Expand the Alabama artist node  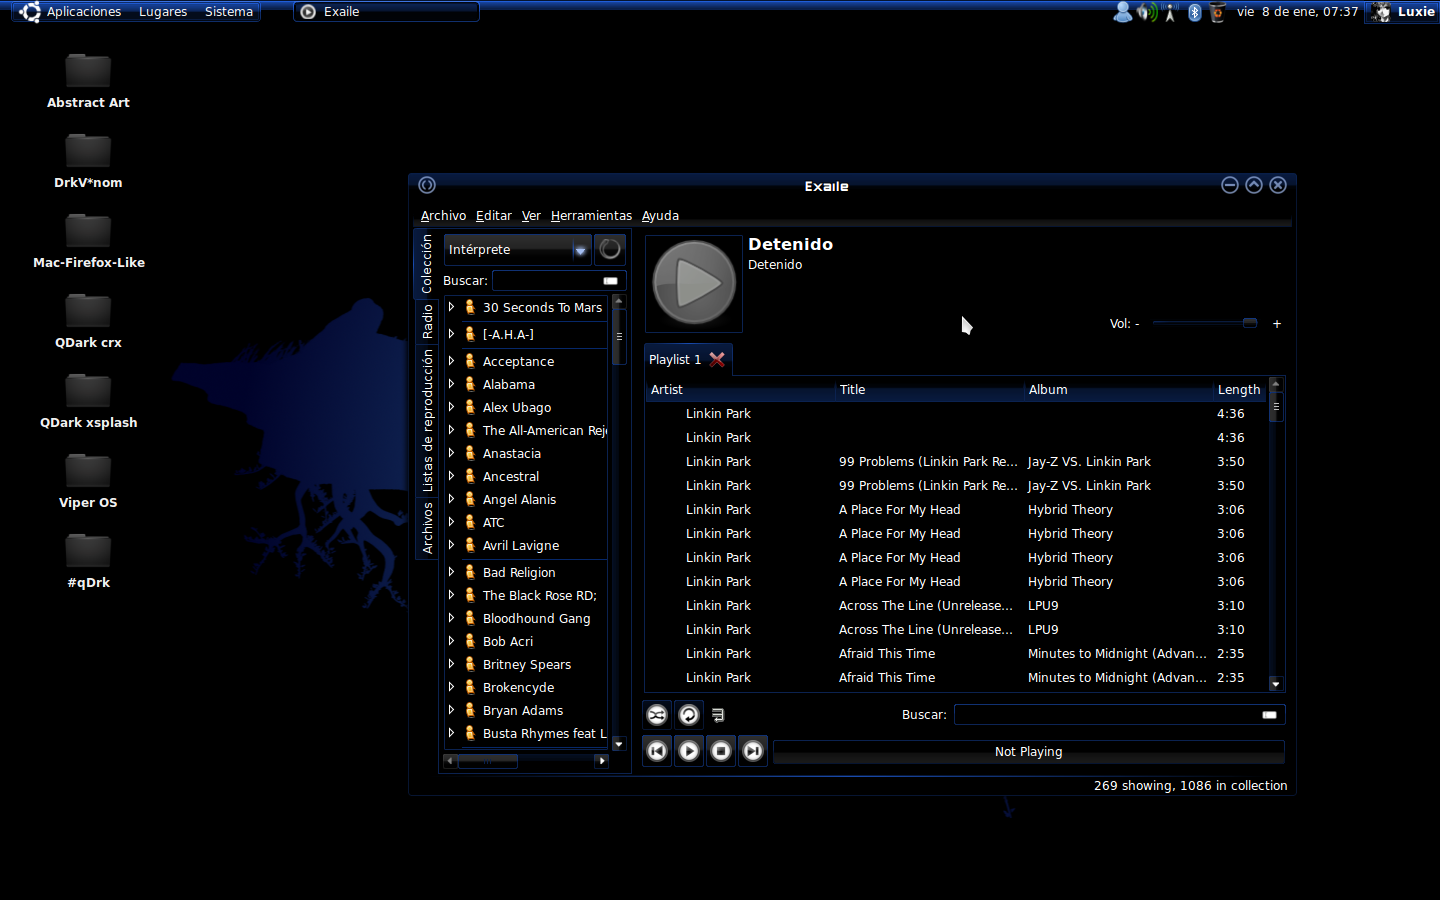(451, 384)
